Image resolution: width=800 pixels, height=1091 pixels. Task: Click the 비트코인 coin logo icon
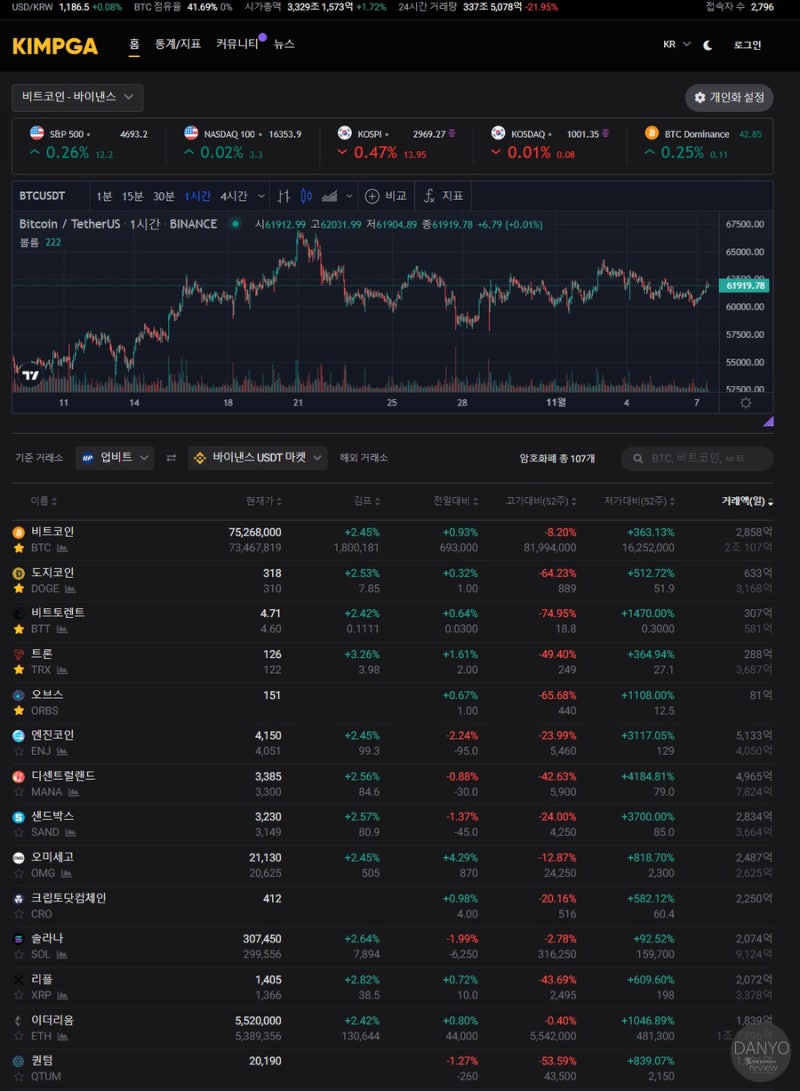click(19, 532)
